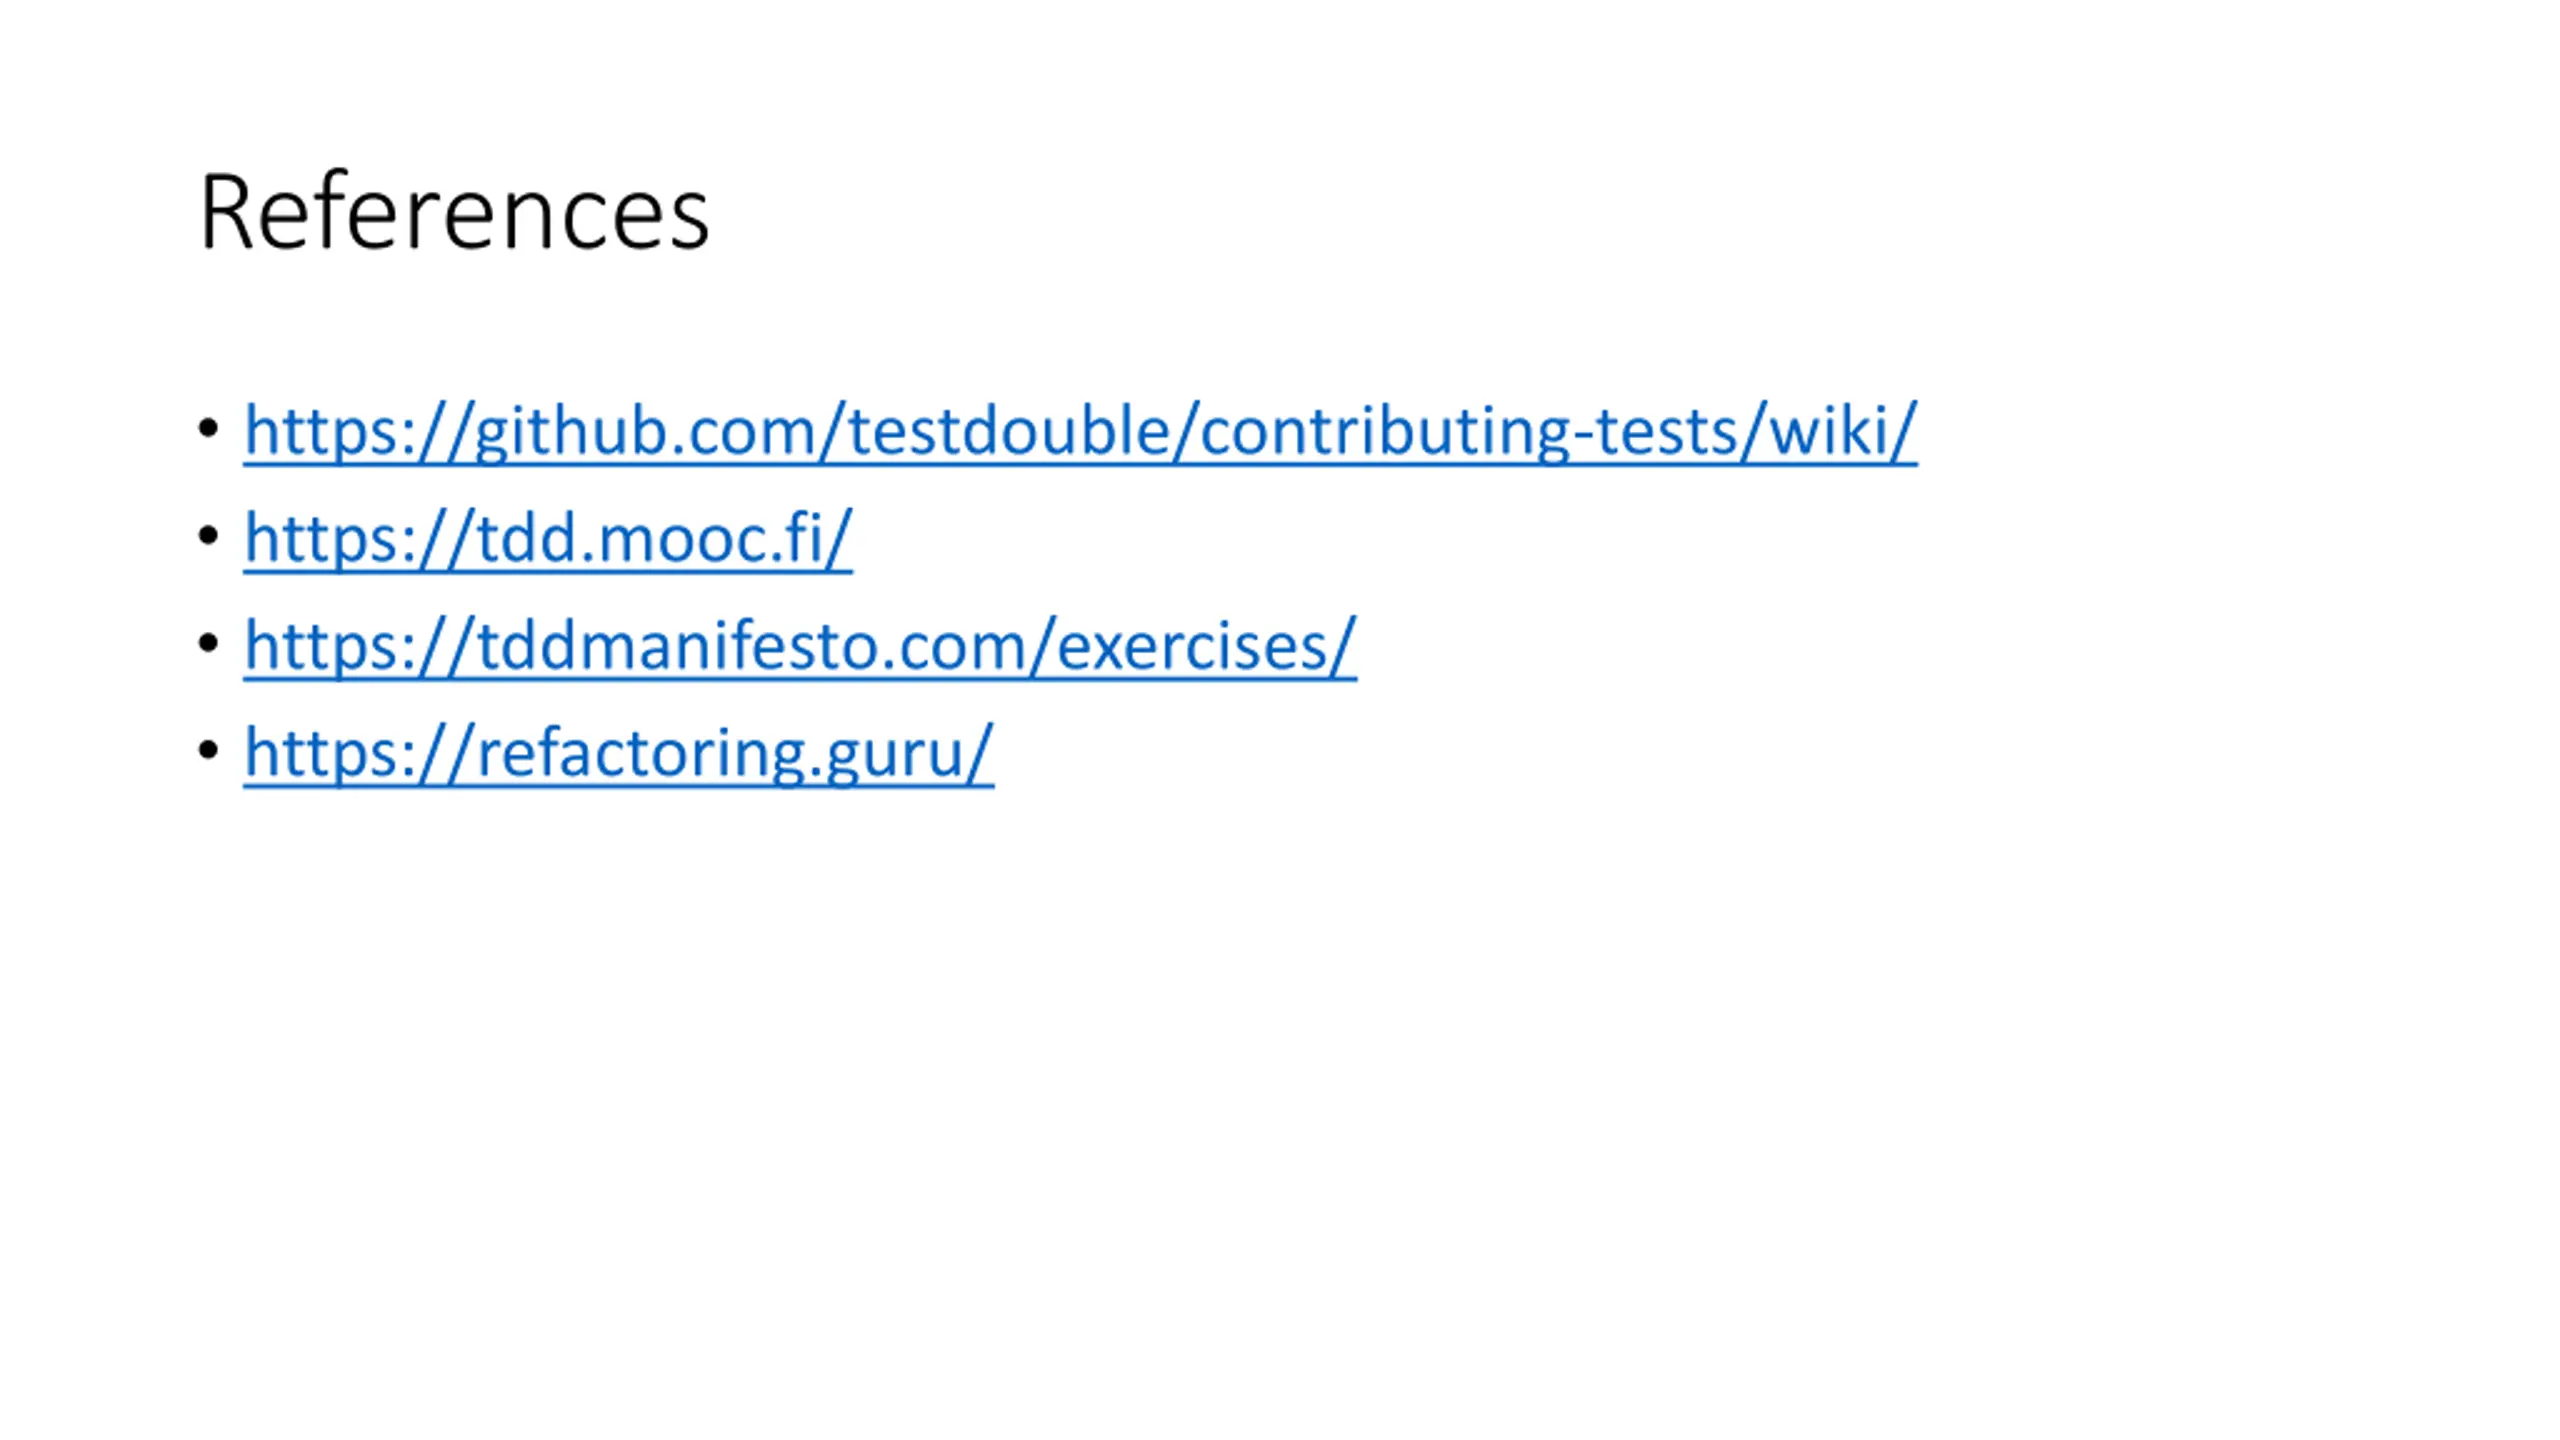Image resolution: width=2560 pixels, height=1440 pixels.
Task: Click "https://" of the refactoring.guru link
Action: coord(359,753)
